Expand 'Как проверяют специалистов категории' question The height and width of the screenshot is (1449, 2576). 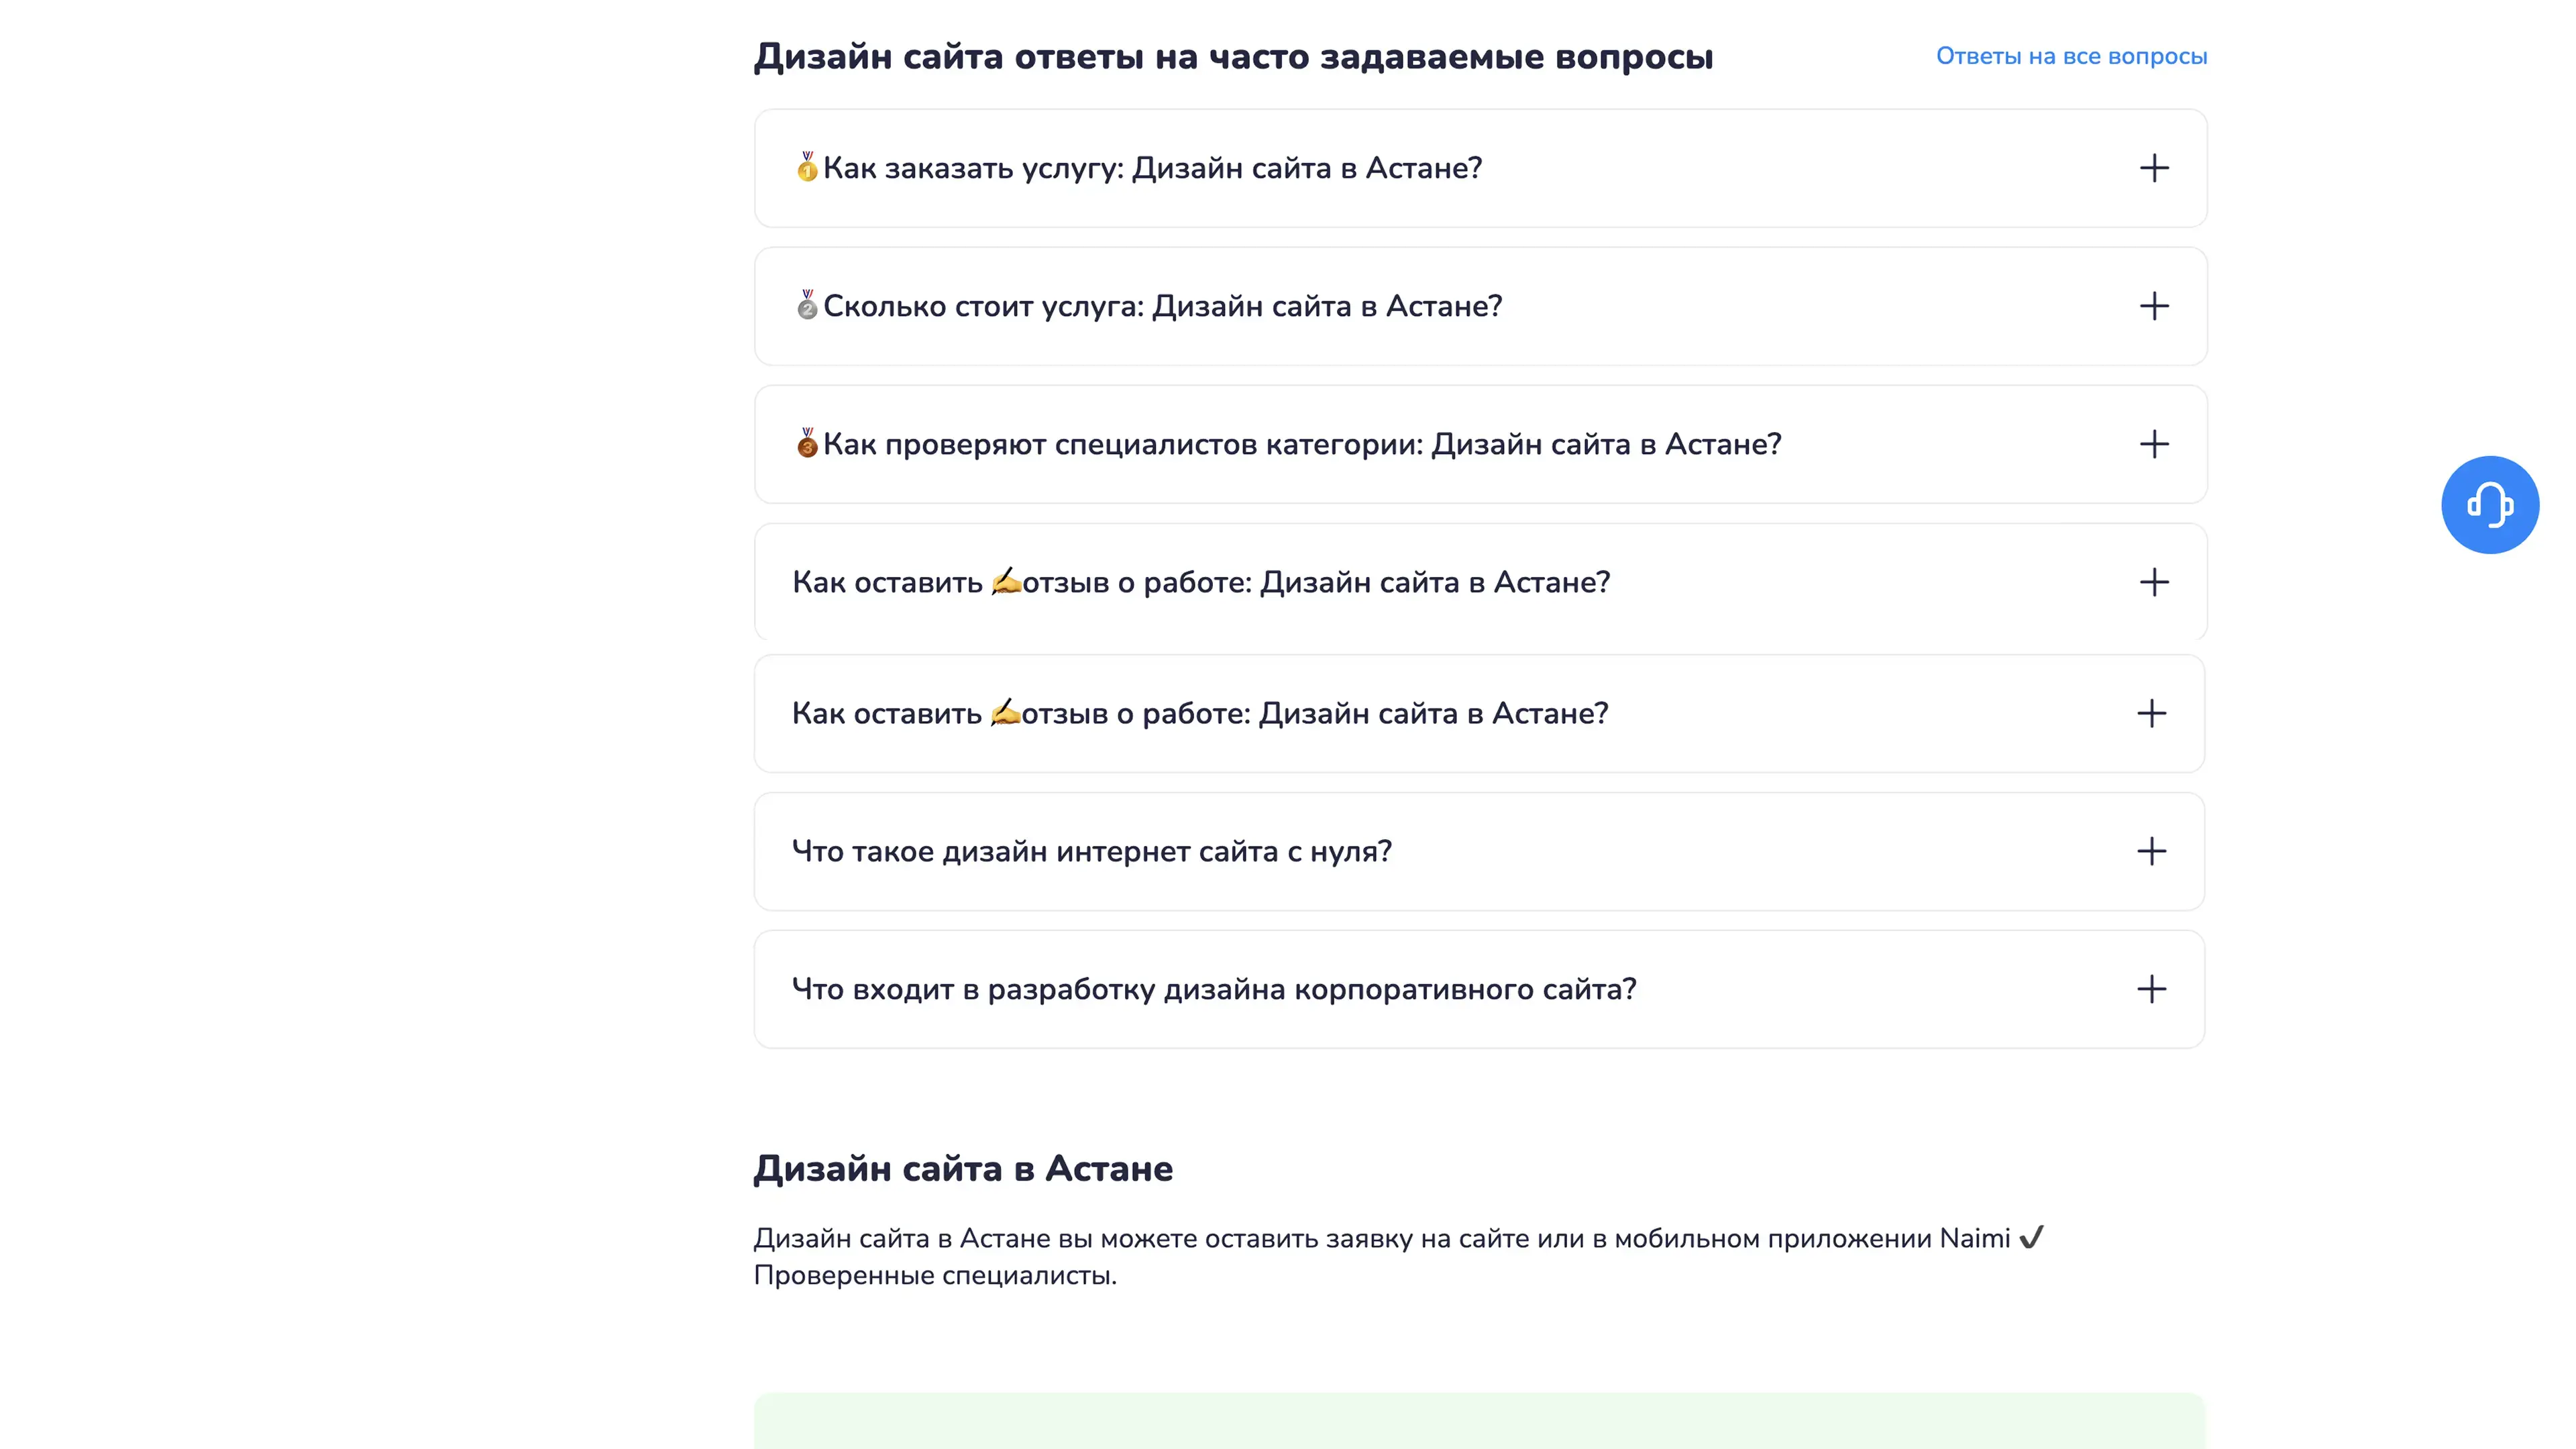pos(1301,444)
